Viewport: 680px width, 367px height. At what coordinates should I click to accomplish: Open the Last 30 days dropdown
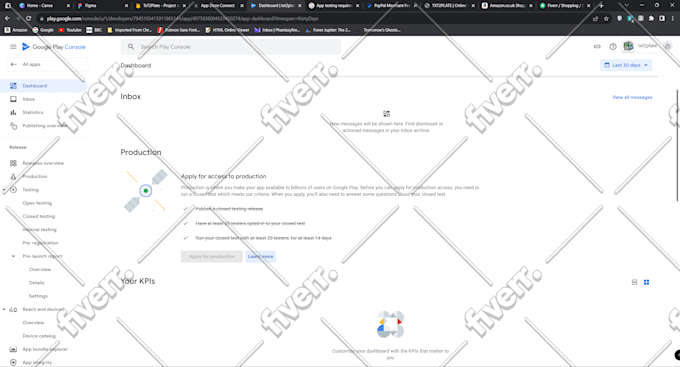[626, 65]
